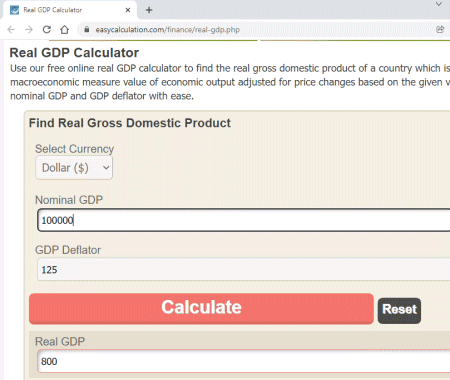View site info via the padlock icon
Image resolution: width=450 pixels, height=380 pixels.
(87, 29)
